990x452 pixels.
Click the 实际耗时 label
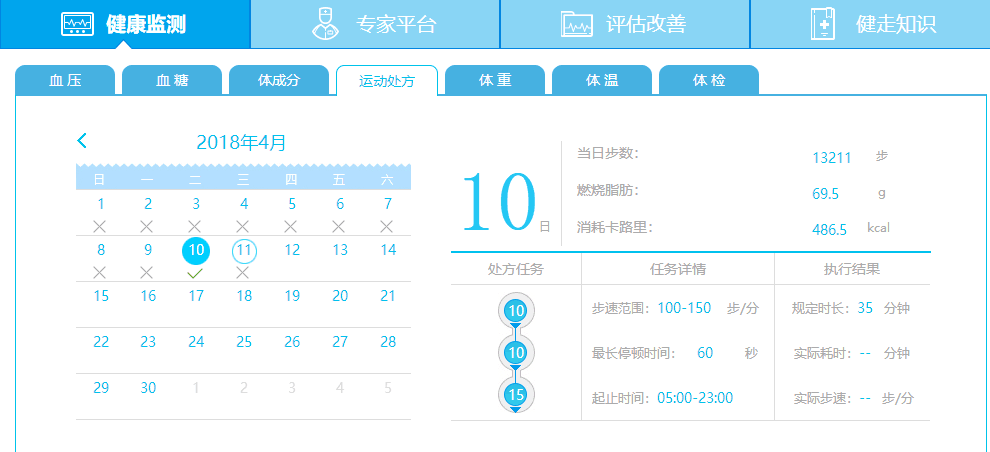pyautogui.click(x=824, y=354)
